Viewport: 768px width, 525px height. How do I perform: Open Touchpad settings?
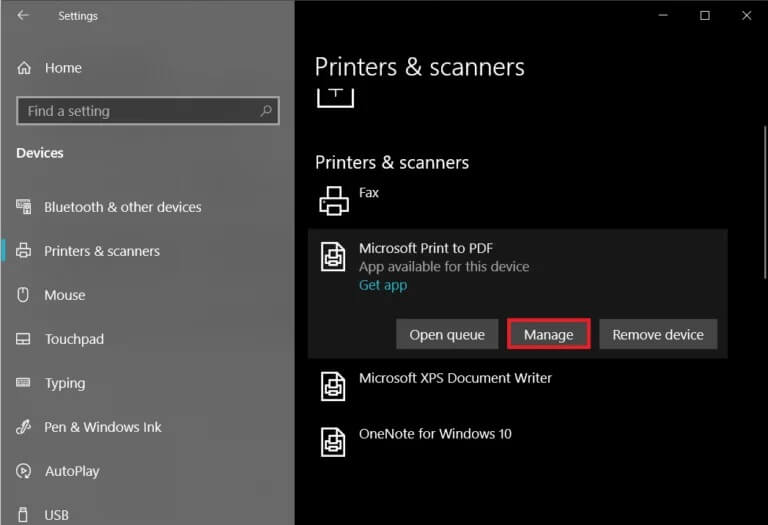74,339
